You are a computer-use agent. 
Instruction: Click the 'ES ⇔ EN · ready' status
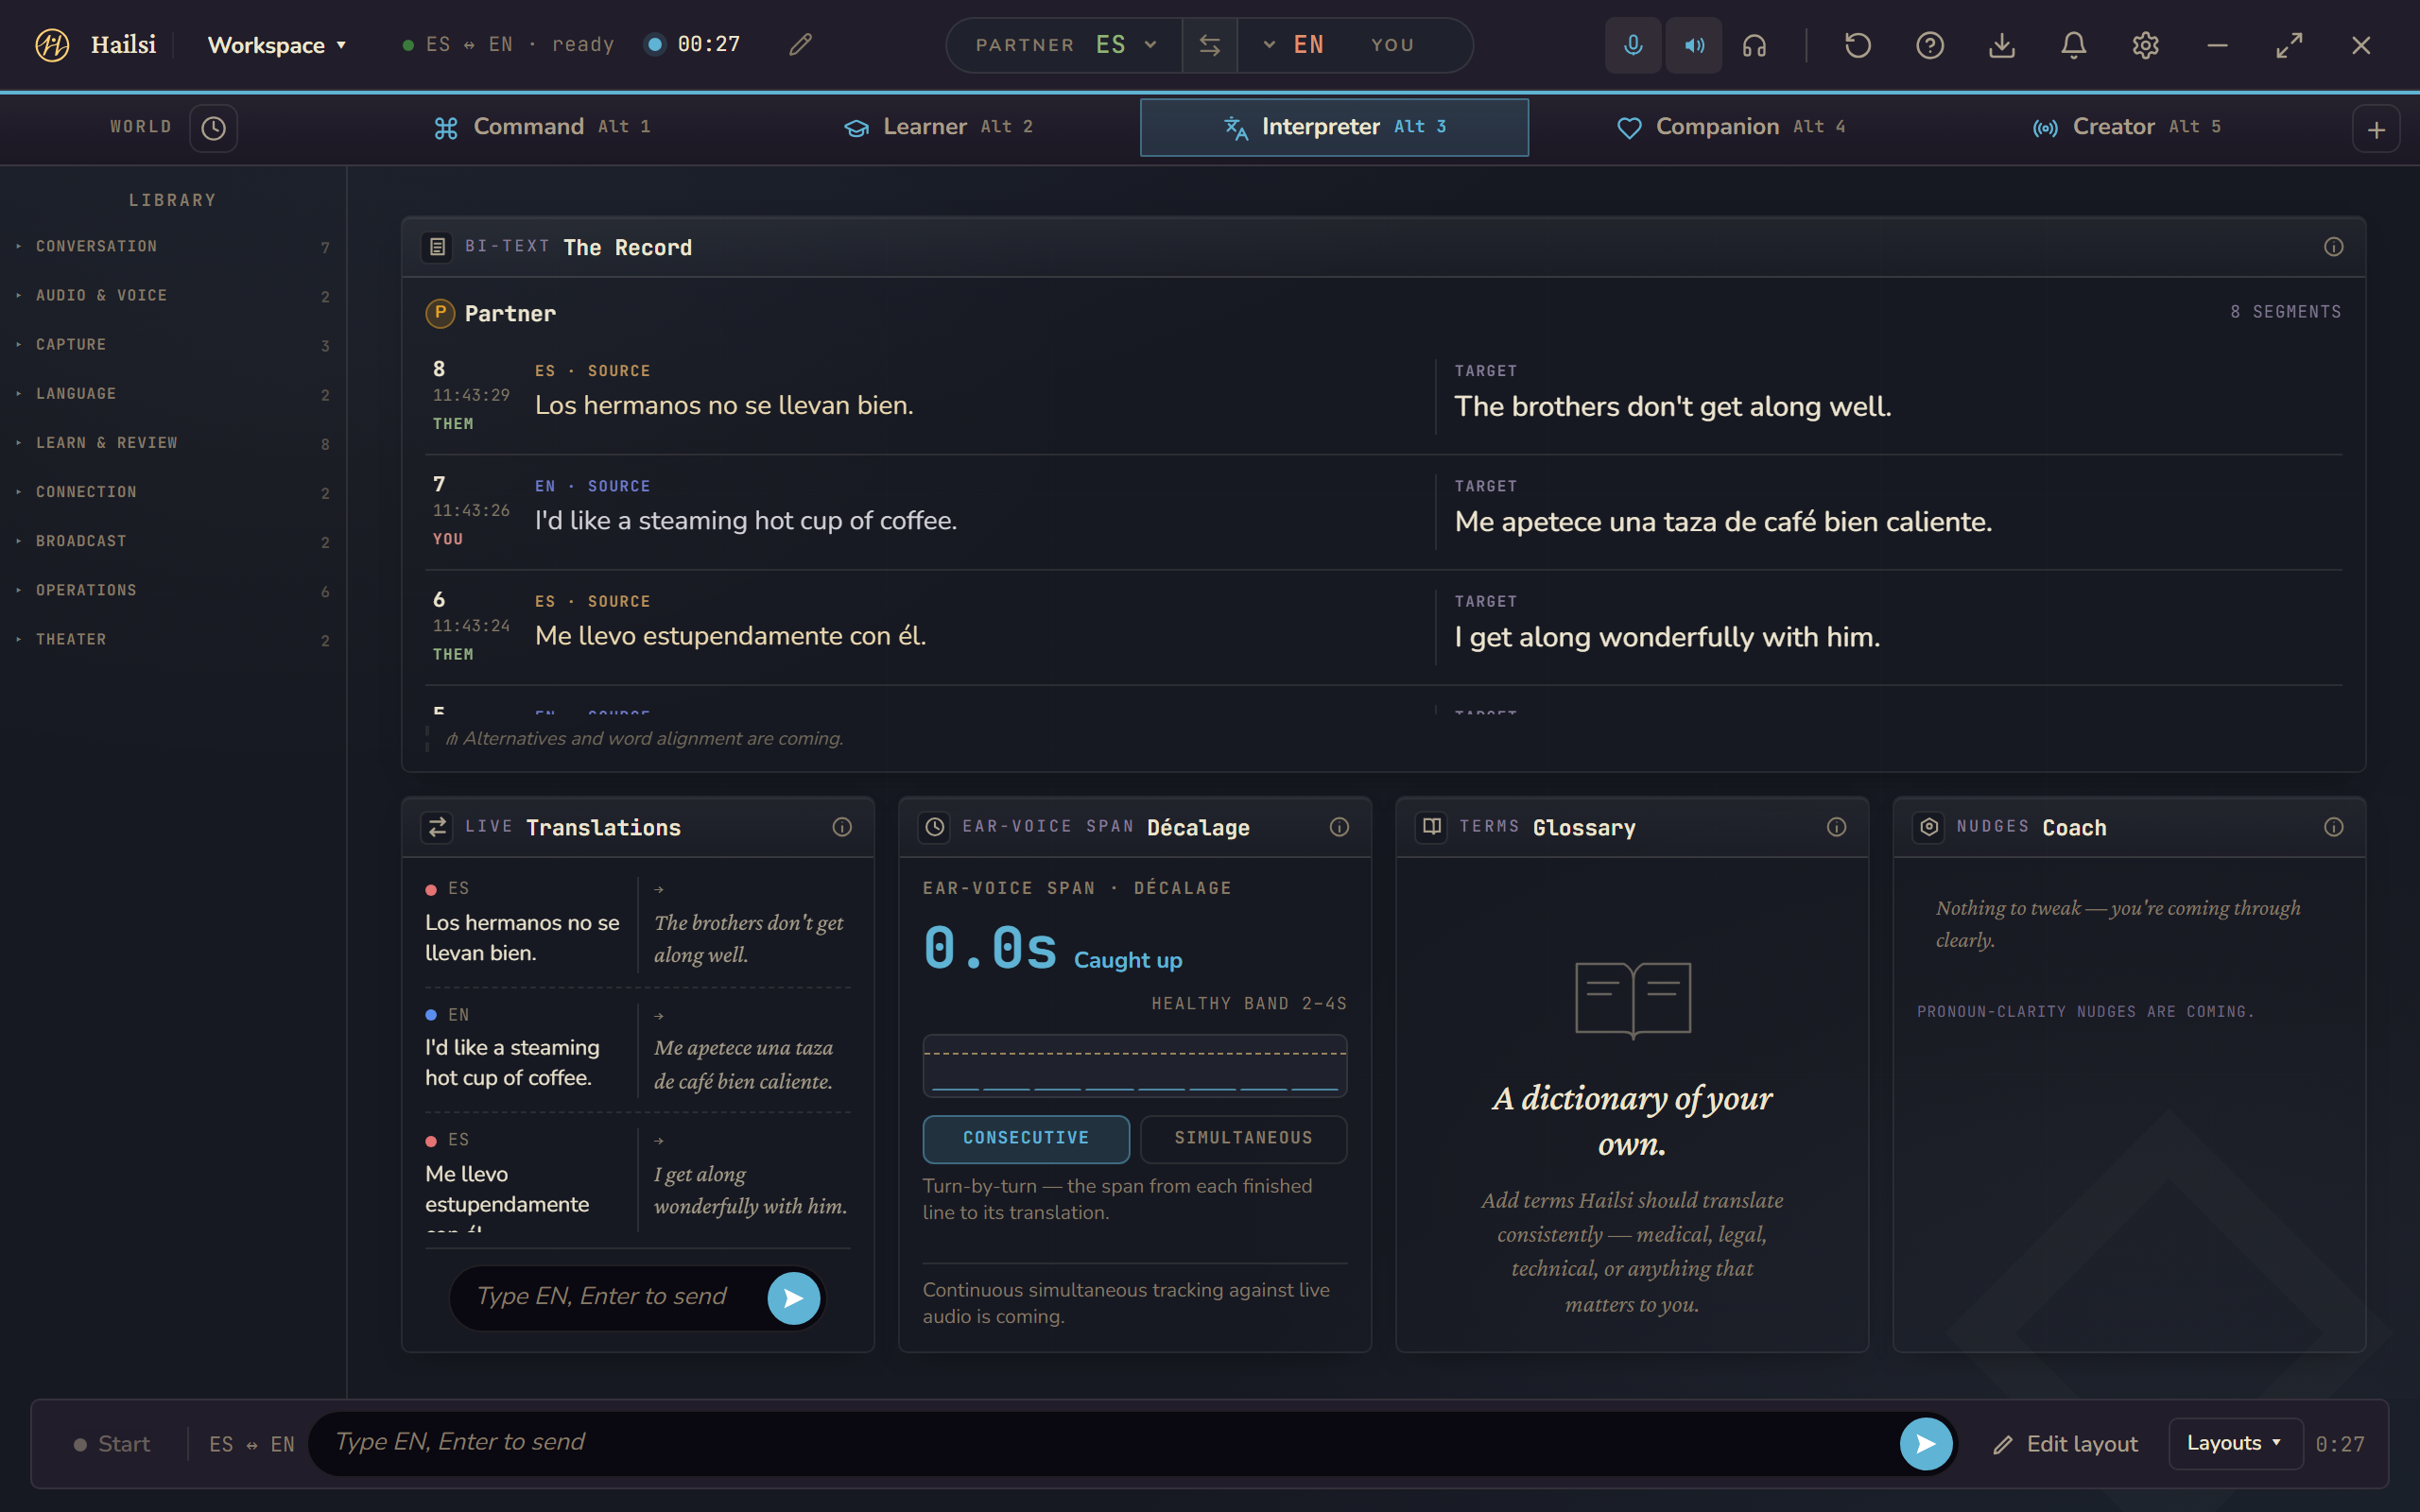click(x=508, y=44)
